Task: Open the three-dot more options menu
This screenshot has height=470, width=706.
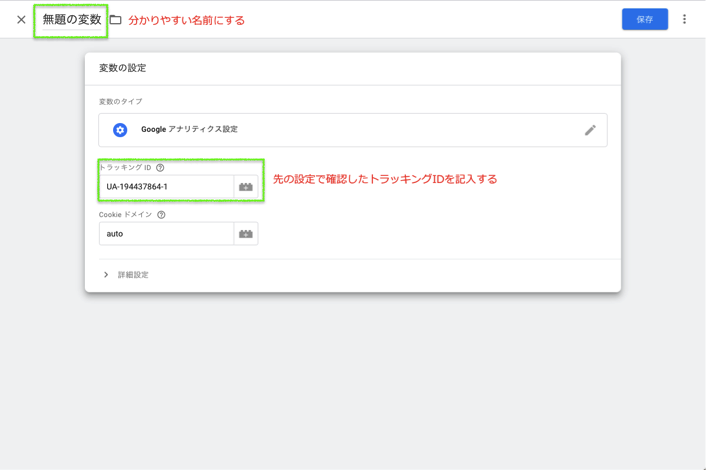Action: tap(684, 19)
